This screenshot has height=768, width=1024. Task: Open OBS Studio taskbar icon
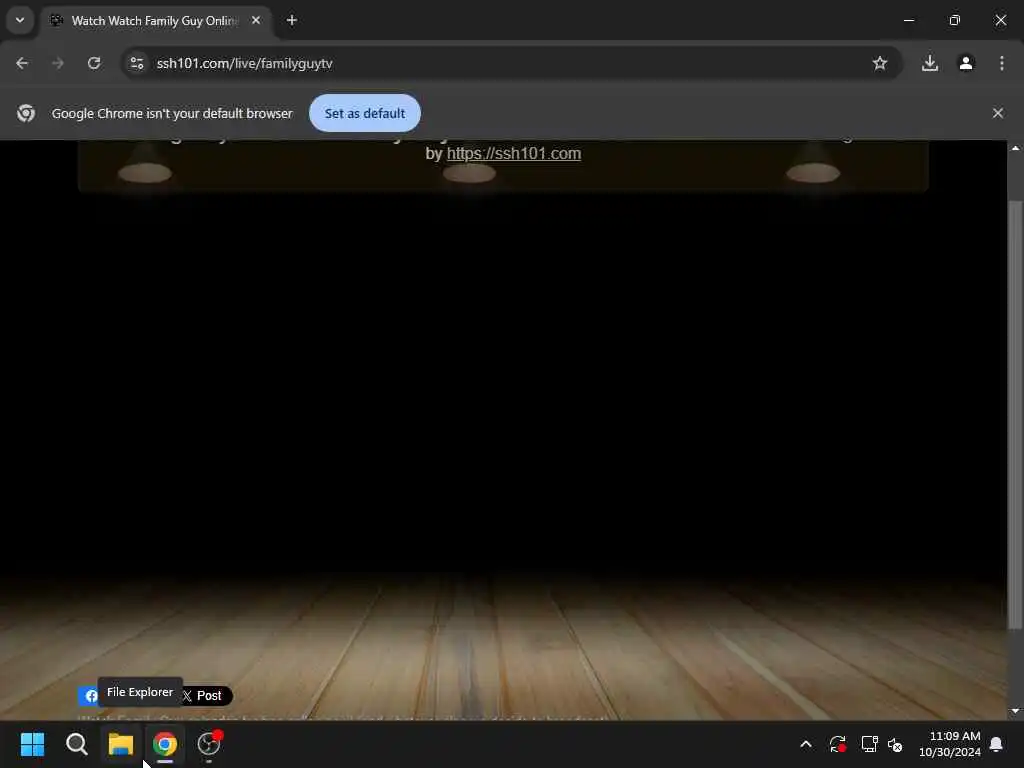pyautogui.click(x=209, y=744)
